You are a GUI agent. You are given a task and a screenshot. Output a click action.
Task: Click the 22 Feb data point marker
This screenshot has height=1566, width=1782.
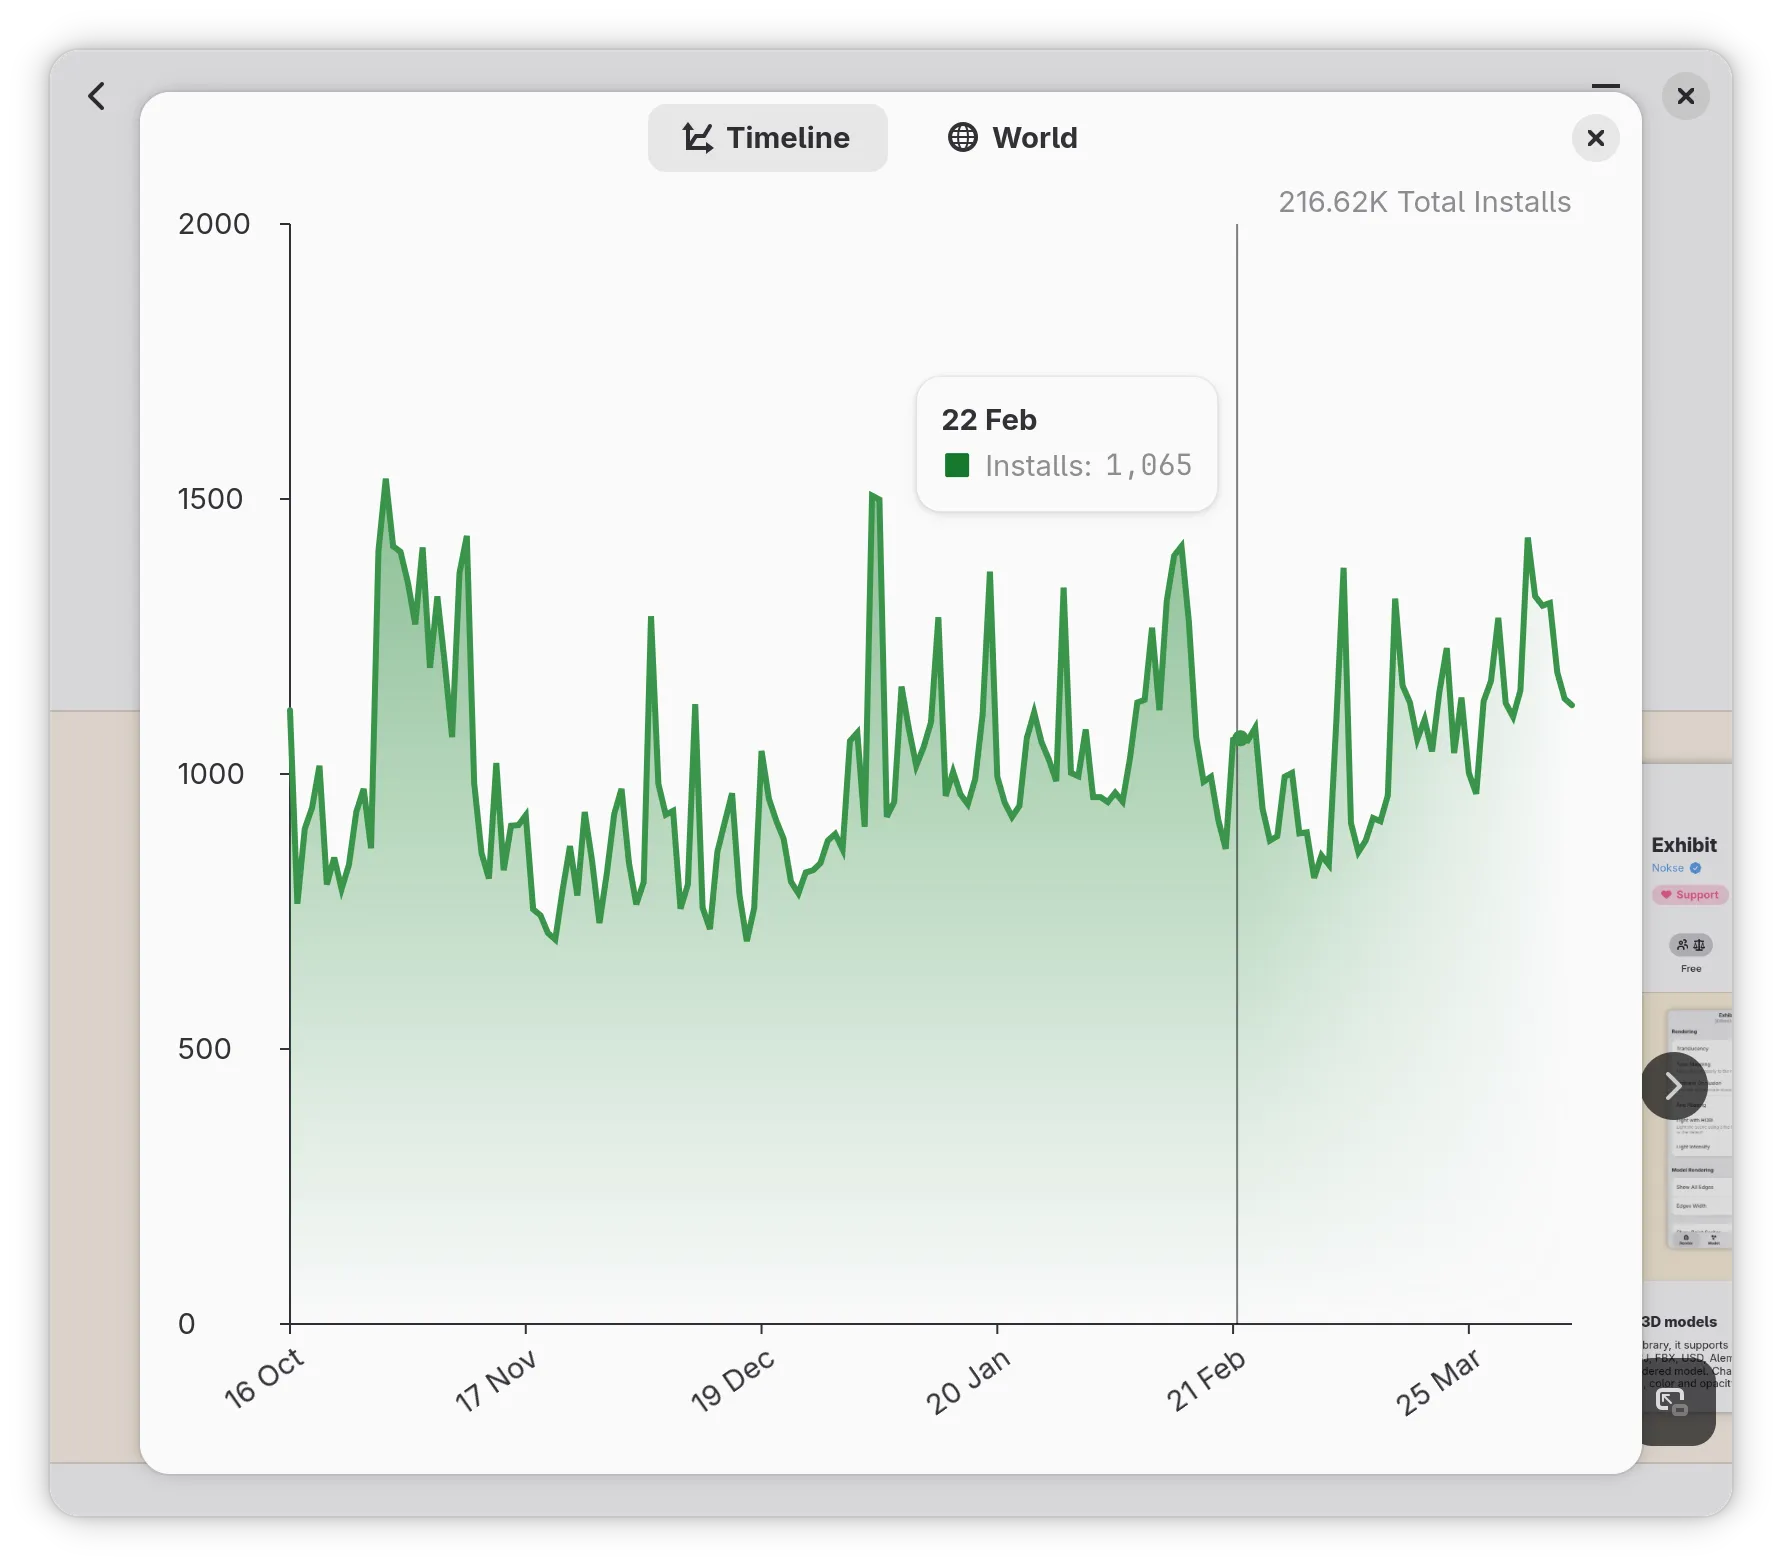pos(1240,738)
